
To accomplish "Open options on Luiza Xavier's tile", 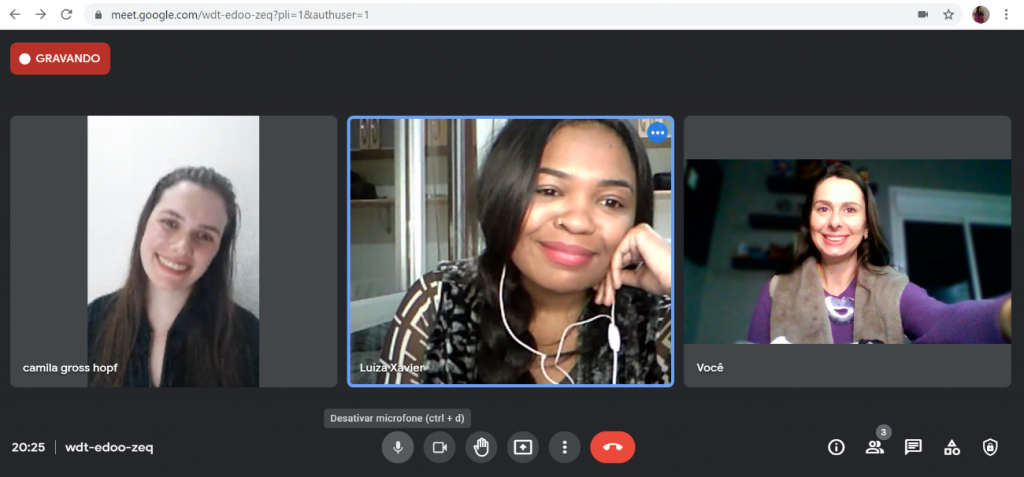I will 657,133.
